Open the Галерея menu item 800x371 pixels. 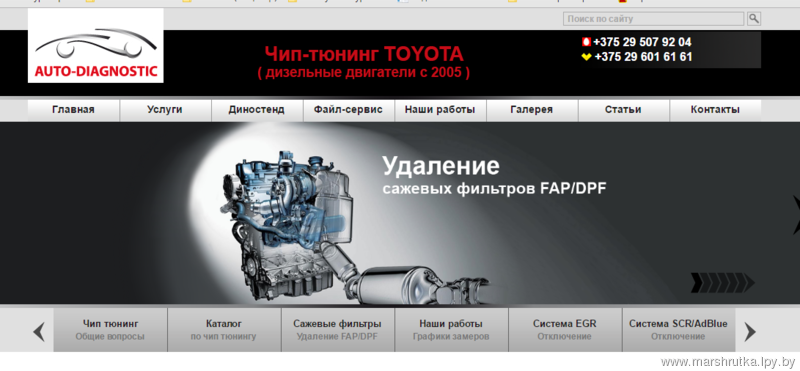(x=532, y=110)
